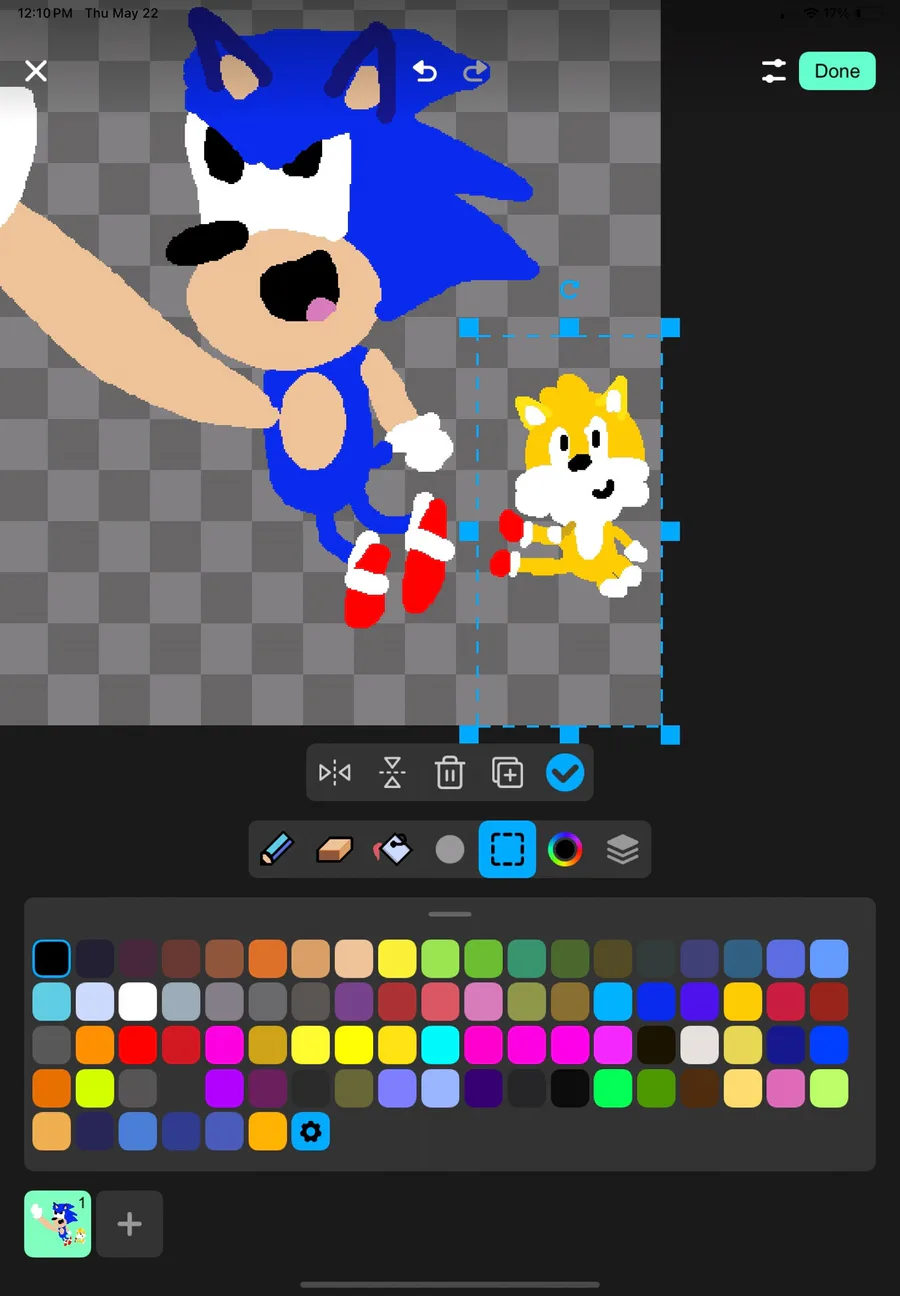Pick the teal green swatch in first row
Screen dimensions: 900x1296
tap(527, 958)
